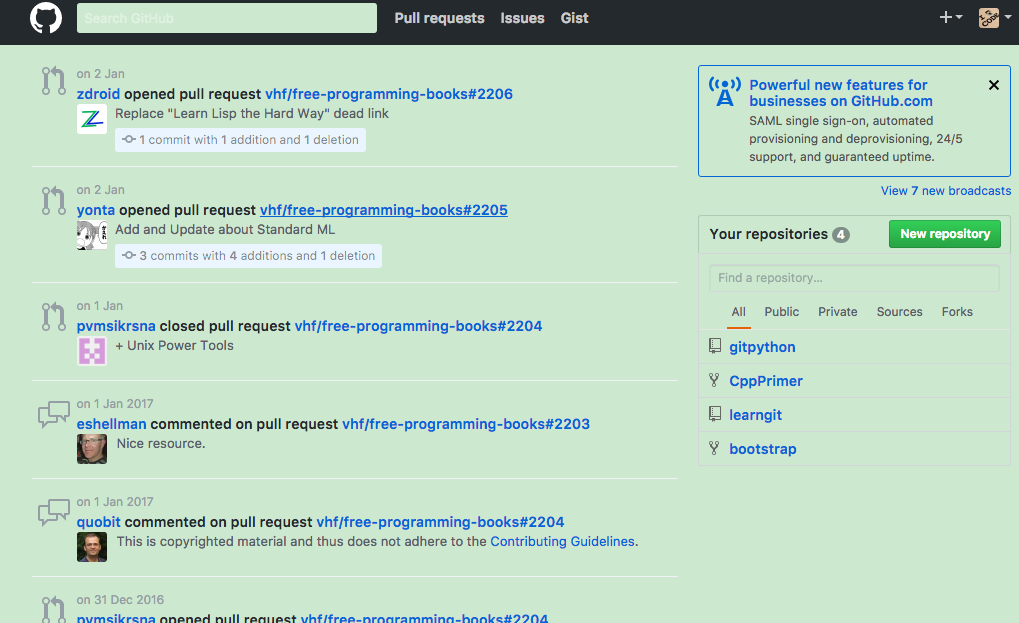Open the gitpython repository

762,348
